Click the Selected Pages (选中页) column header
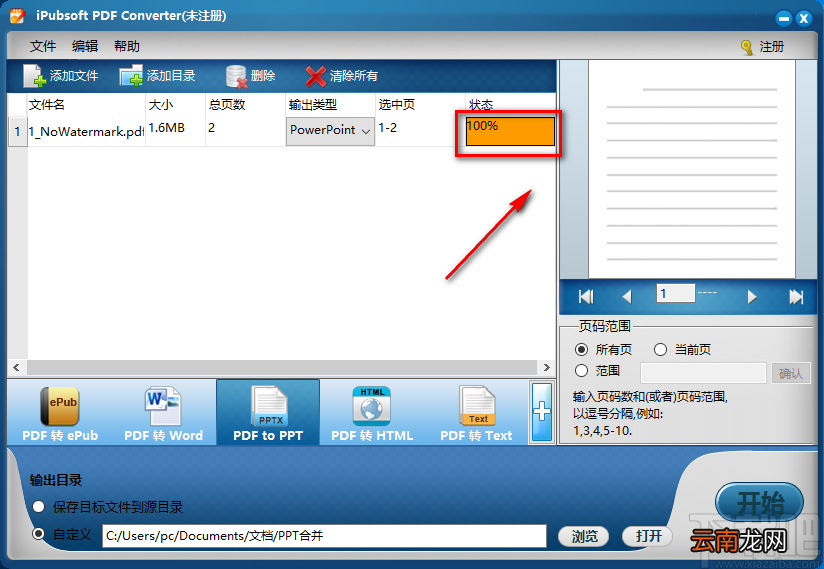The width and height of the screenshot is (824, 569). [420, 105]
